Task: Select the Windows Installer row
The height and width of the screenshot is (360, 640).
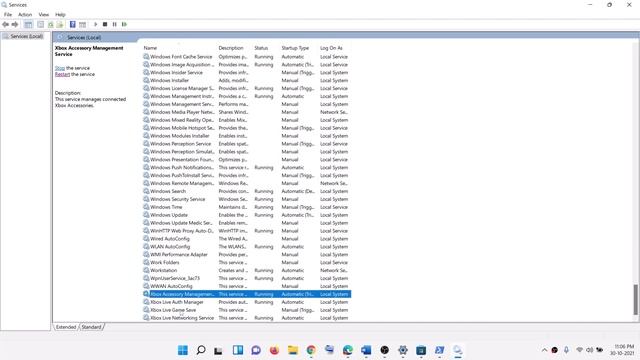Action: 247,80
